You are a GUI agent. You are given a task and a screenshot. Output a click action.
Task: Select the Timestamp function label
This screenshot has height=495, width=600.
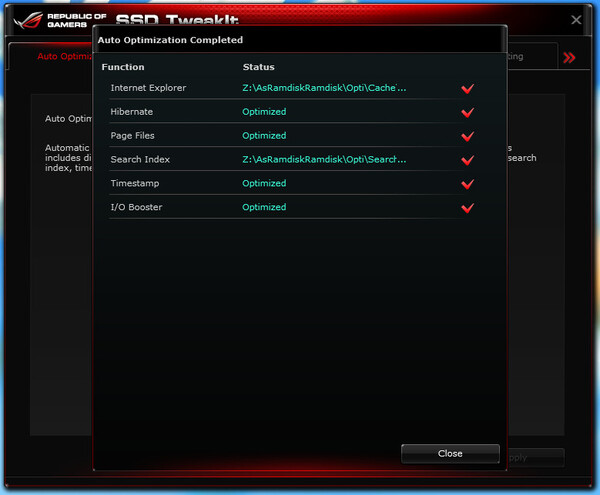tap(135, 183)
